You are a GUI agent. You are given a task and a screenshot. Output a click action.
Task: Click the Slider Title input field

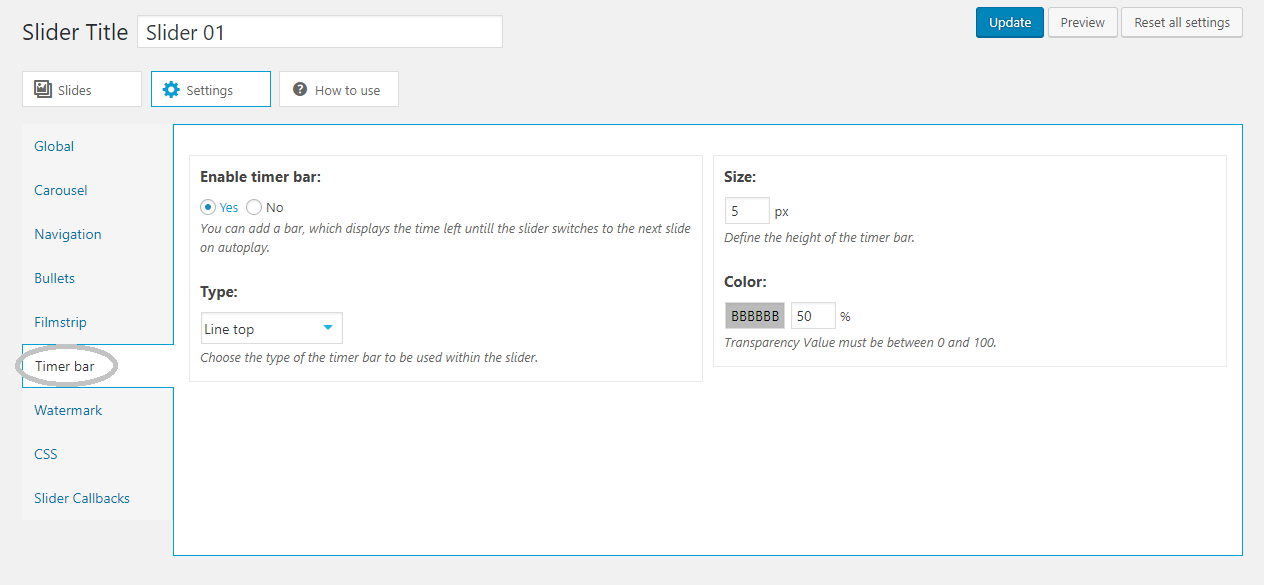pos(320,31)
